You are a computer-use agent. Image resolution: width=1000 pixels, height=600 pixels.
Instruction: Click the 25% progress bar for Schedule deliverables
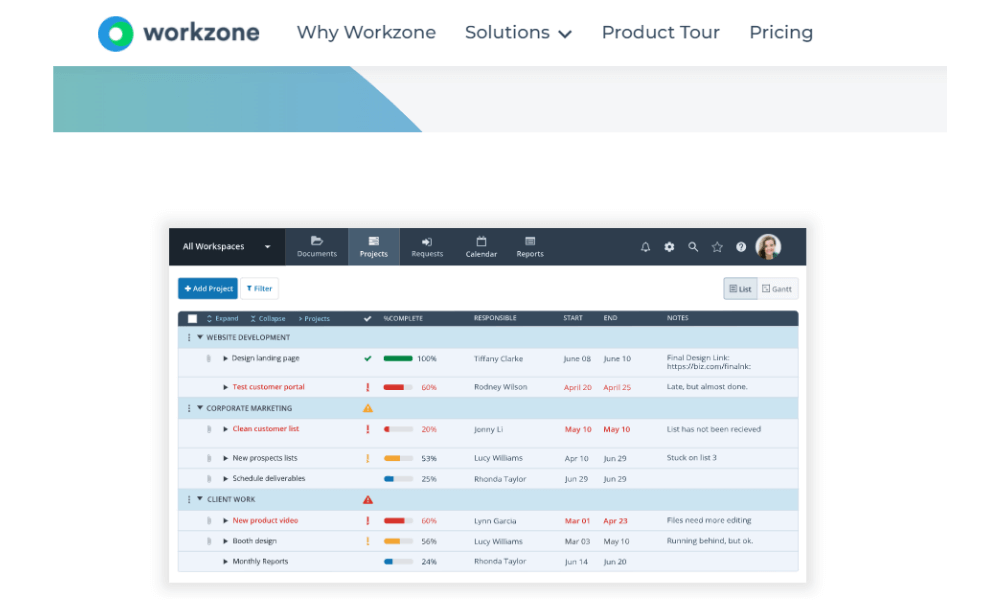point(398,479)
